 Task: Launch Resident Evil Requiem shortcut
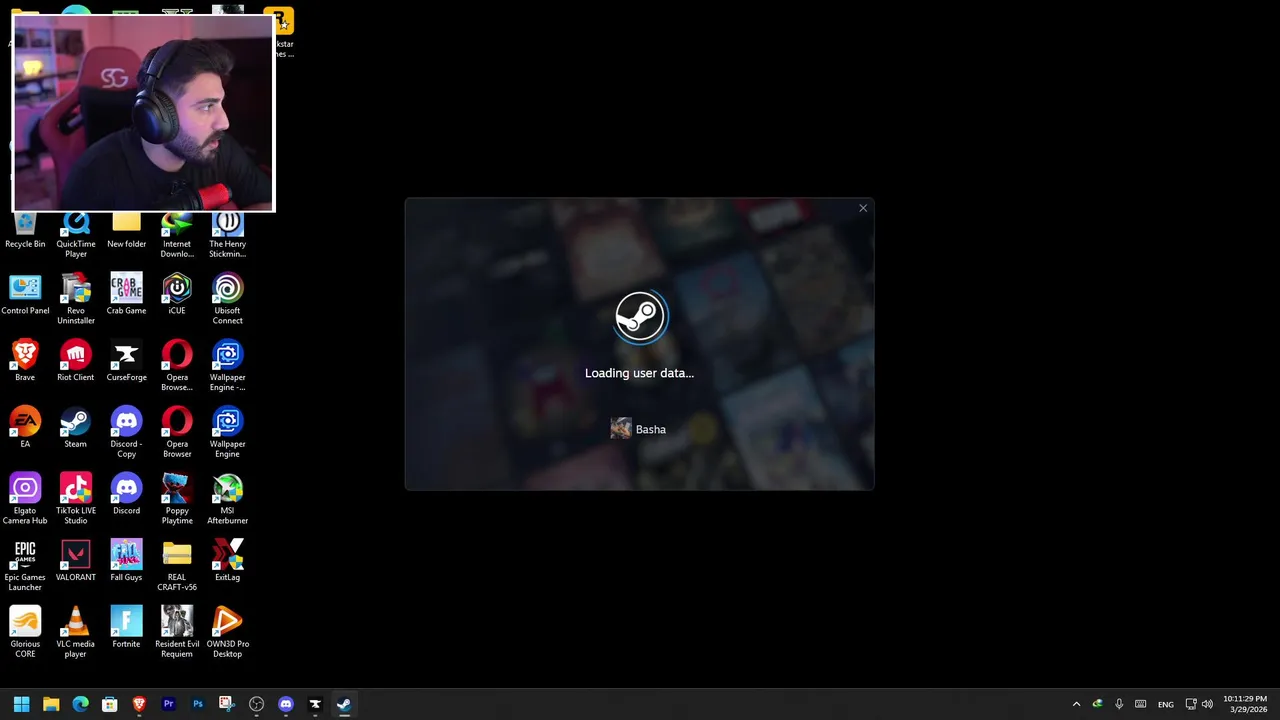click(177, 632)
